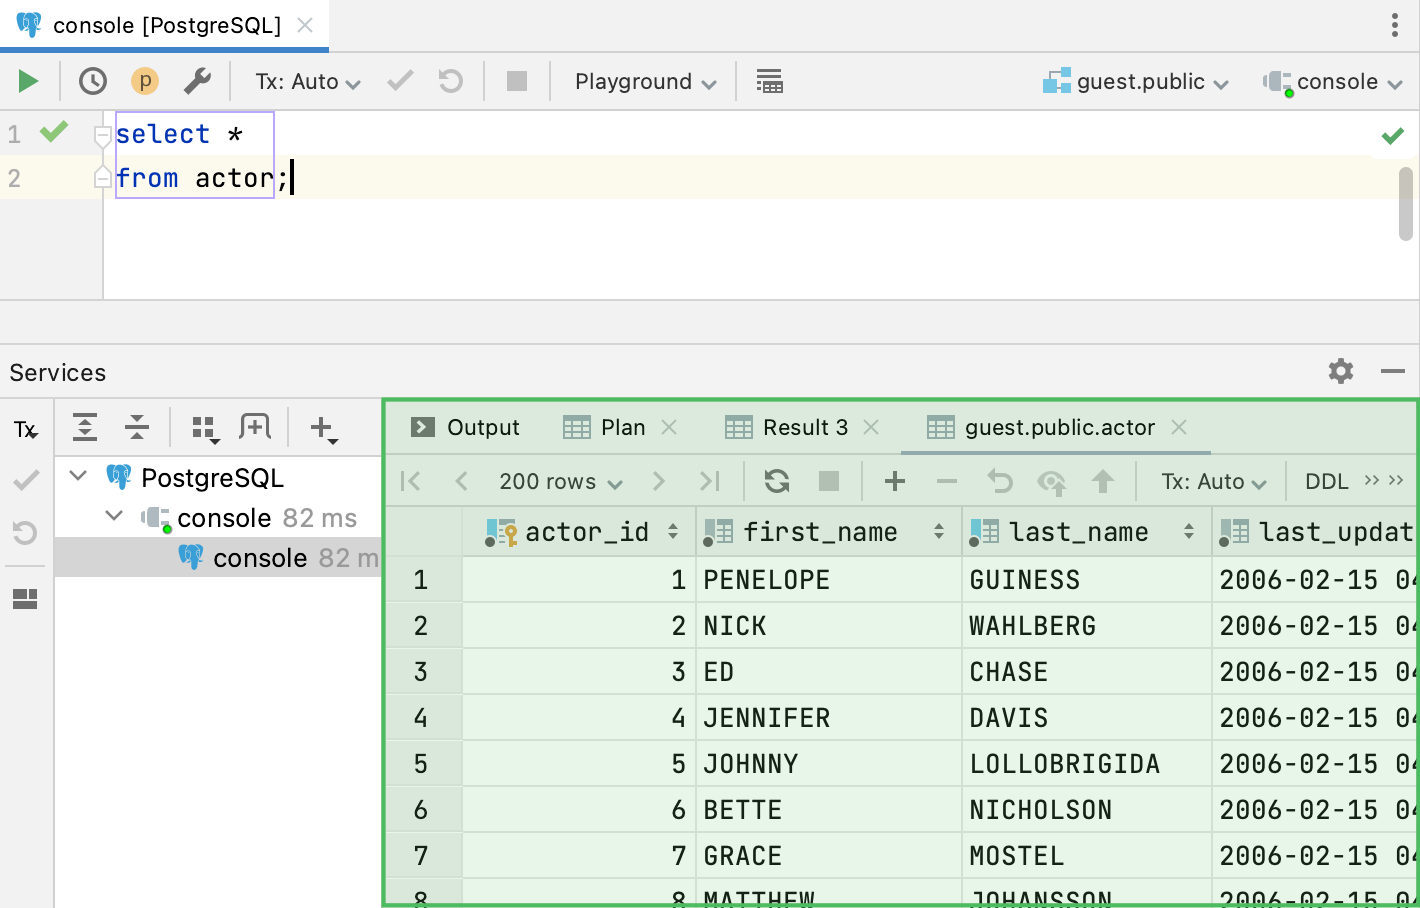Image resolution: width=1420 pixels, height=908 pixels.
Task: Select the highlighted console tree item
Action: (x=218, y=557)
